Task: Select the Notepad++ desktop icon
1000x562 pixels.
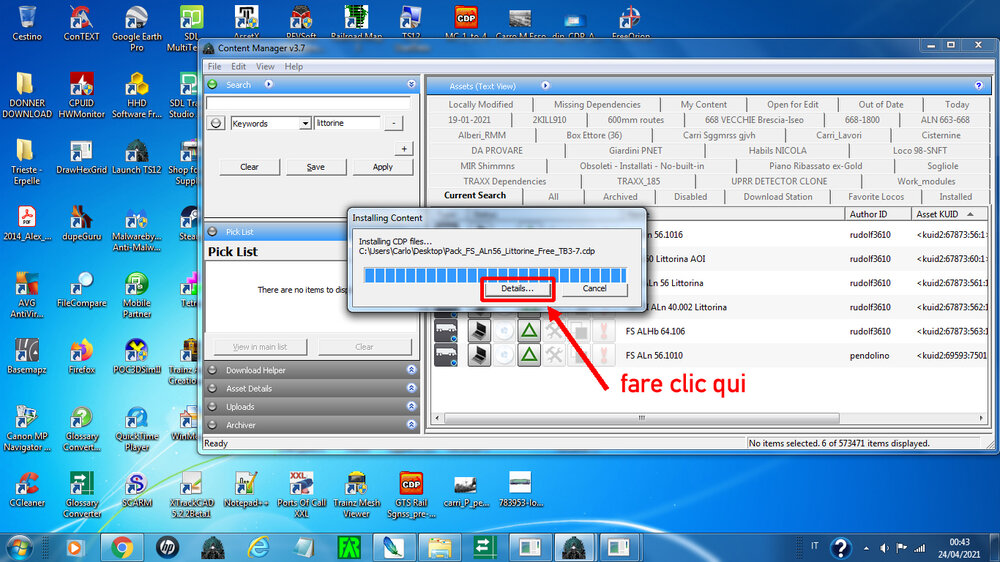Action: click(246, 489)
